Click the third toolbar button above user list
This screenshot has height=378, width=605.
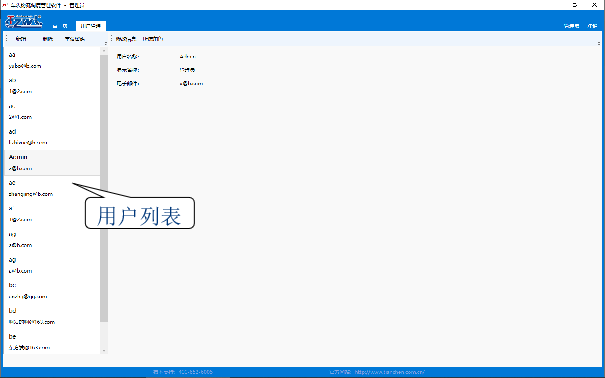[x=75, y=39]
